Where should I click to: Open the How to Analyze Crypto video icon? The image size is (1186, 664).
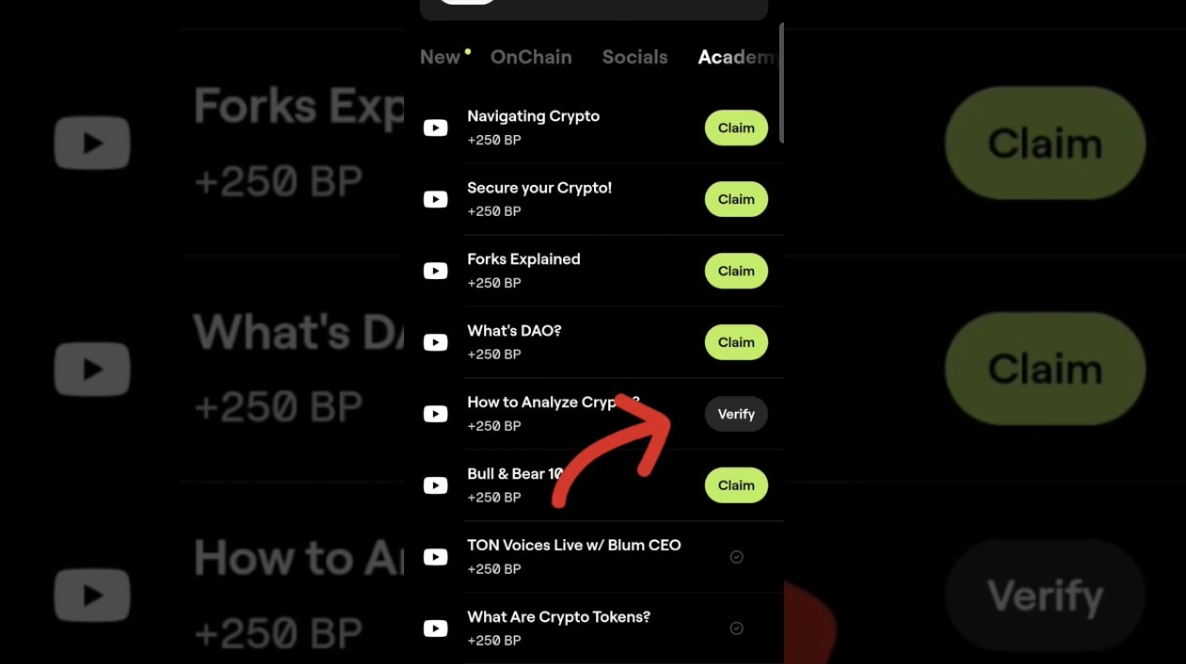[435, 414]
